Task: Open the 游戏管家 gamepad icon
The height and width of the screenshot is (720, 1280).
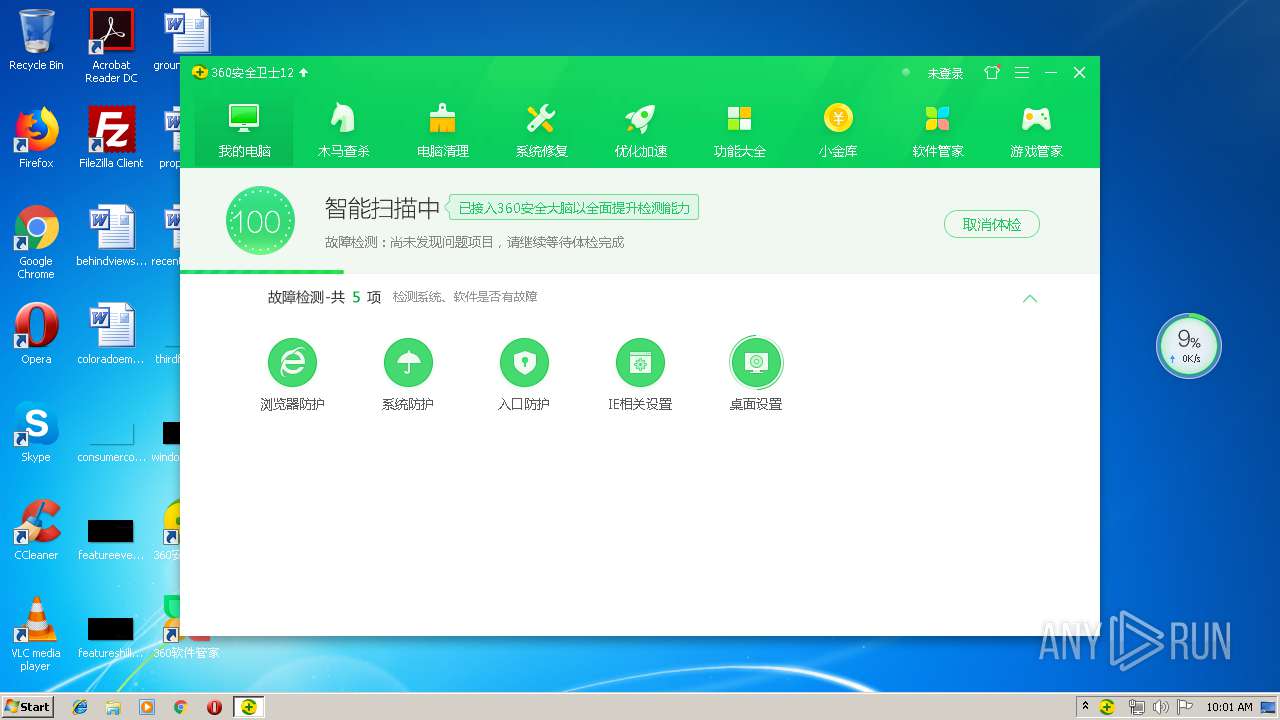Action: click(x=1036, y=119)
